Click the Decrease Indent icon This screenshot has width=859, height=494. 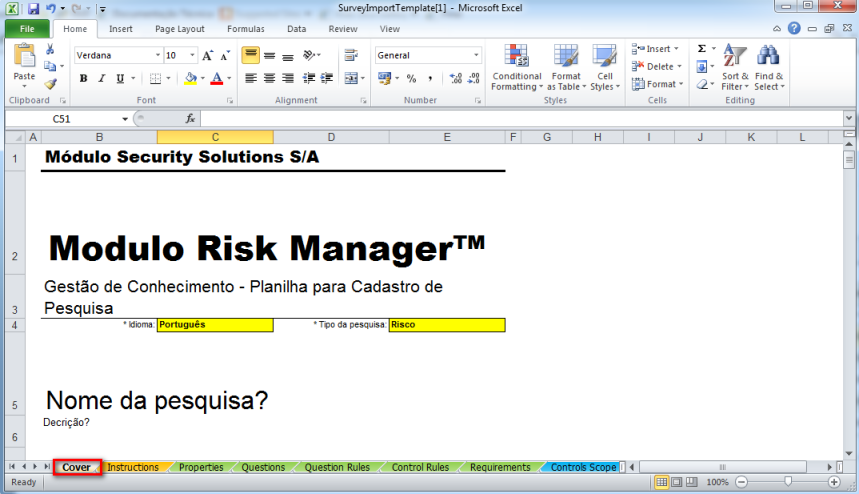309,78
